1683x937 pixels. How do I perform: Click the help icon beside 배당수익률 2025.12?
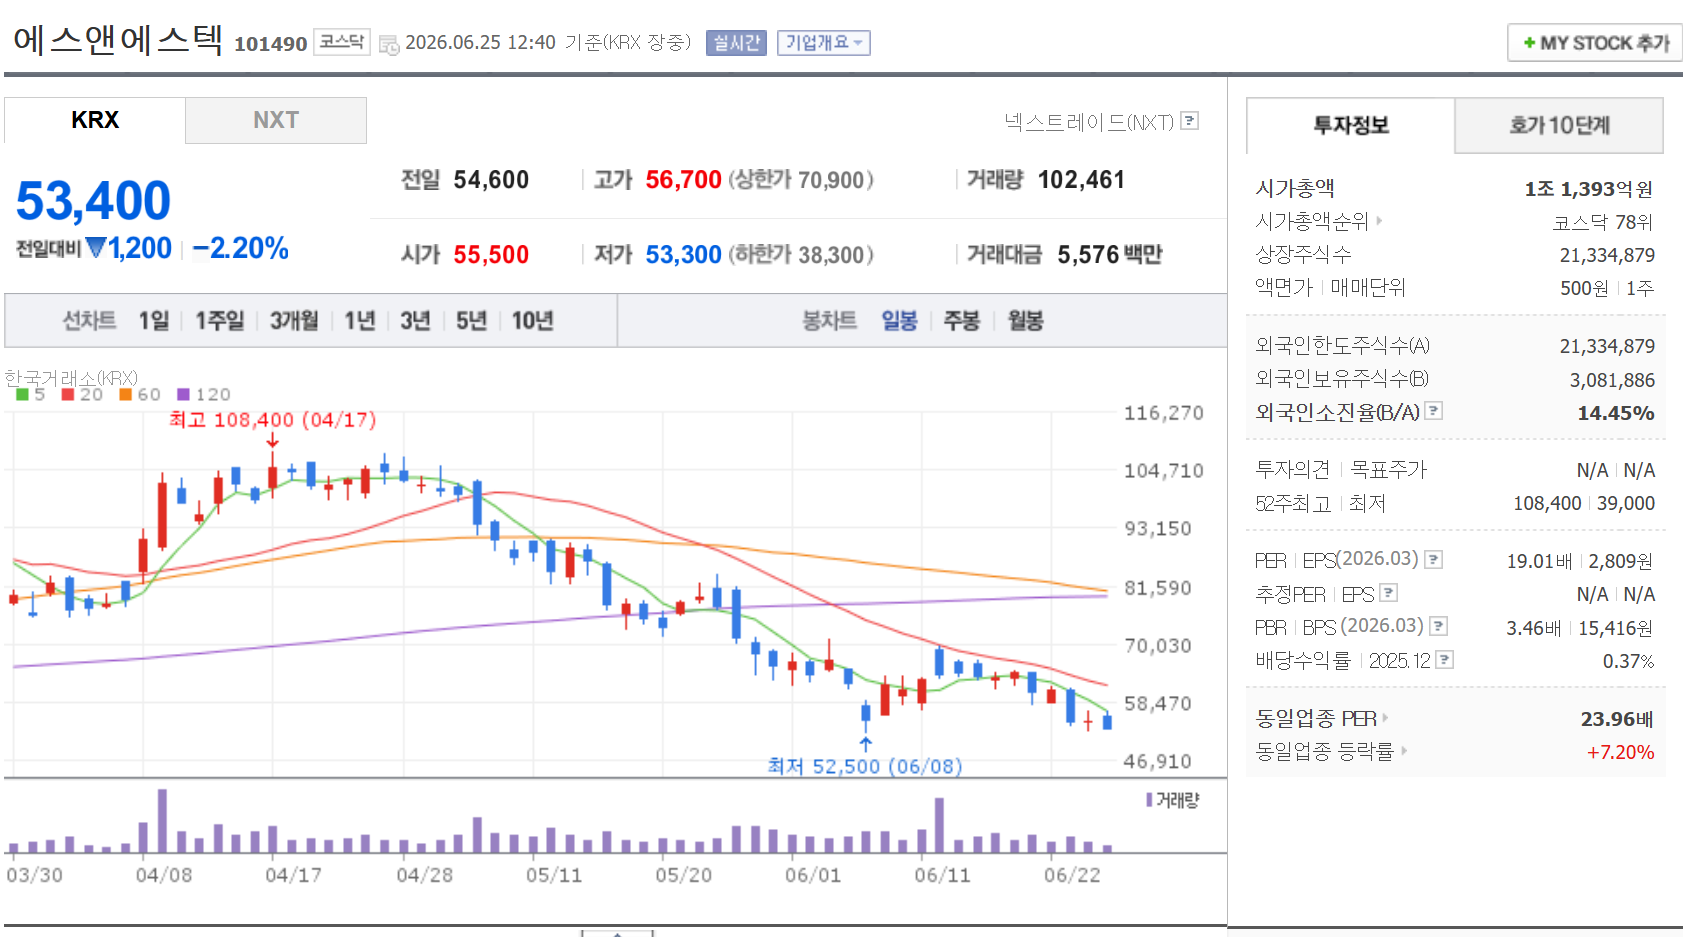tap(1444, 659)
